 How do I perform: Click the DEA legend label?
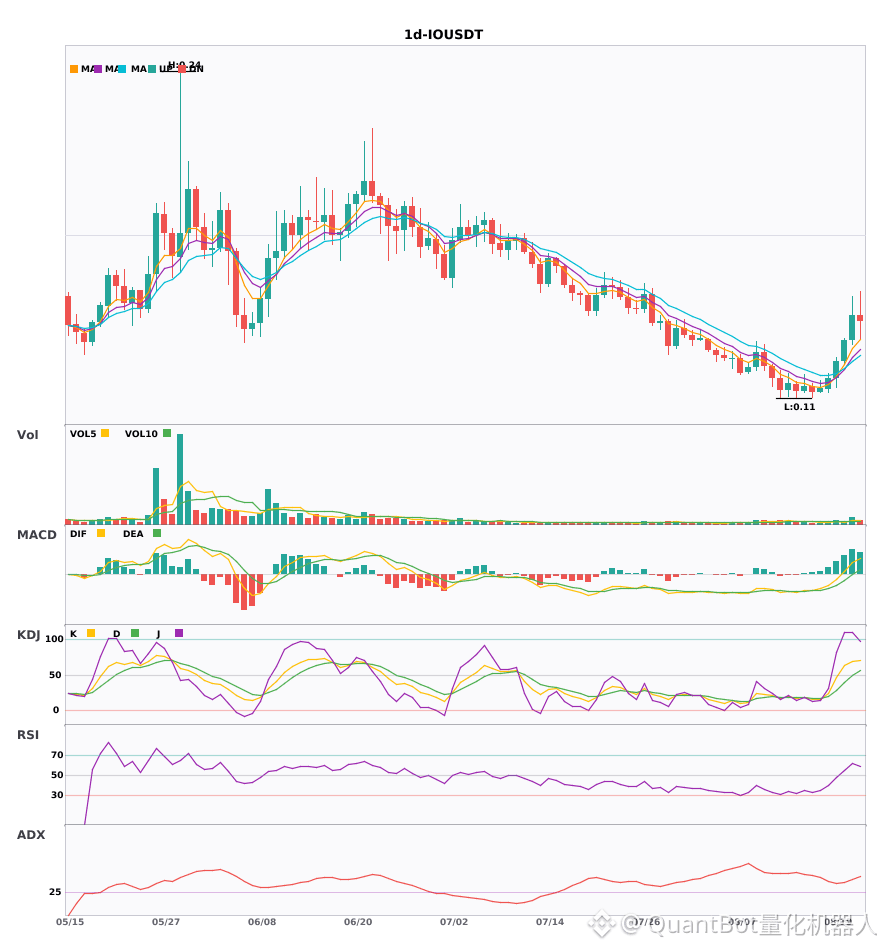coord(133,534)
